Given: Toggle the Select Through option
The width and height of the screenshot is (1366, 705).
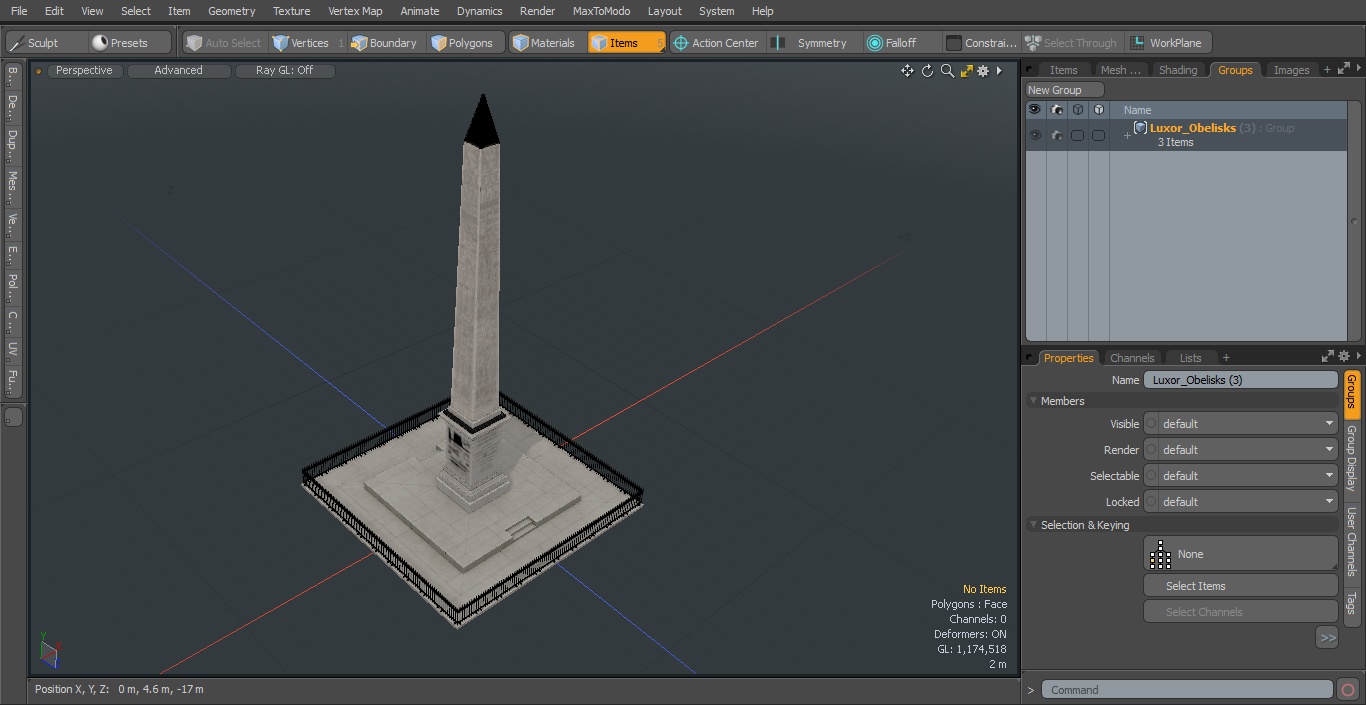Looking at the screenshot, I should click(x=1071, y=43).
